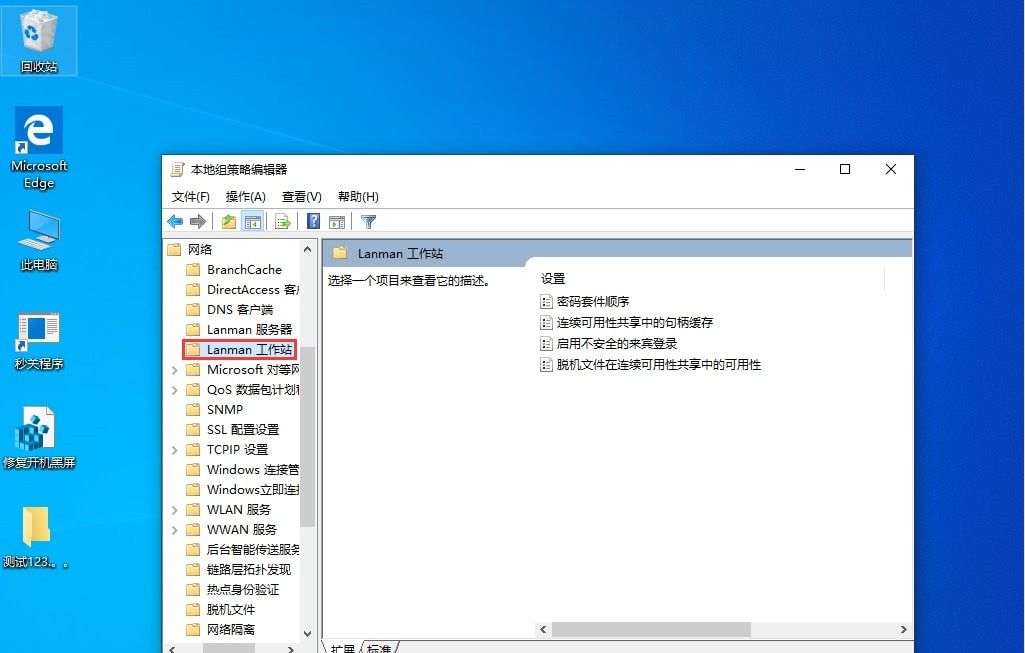The height and width of the screenshot is (653, 1025).
Task: Click the policy icon beside 连续可用性共享中的句柄缓存
Action: [x=546, y=322]
